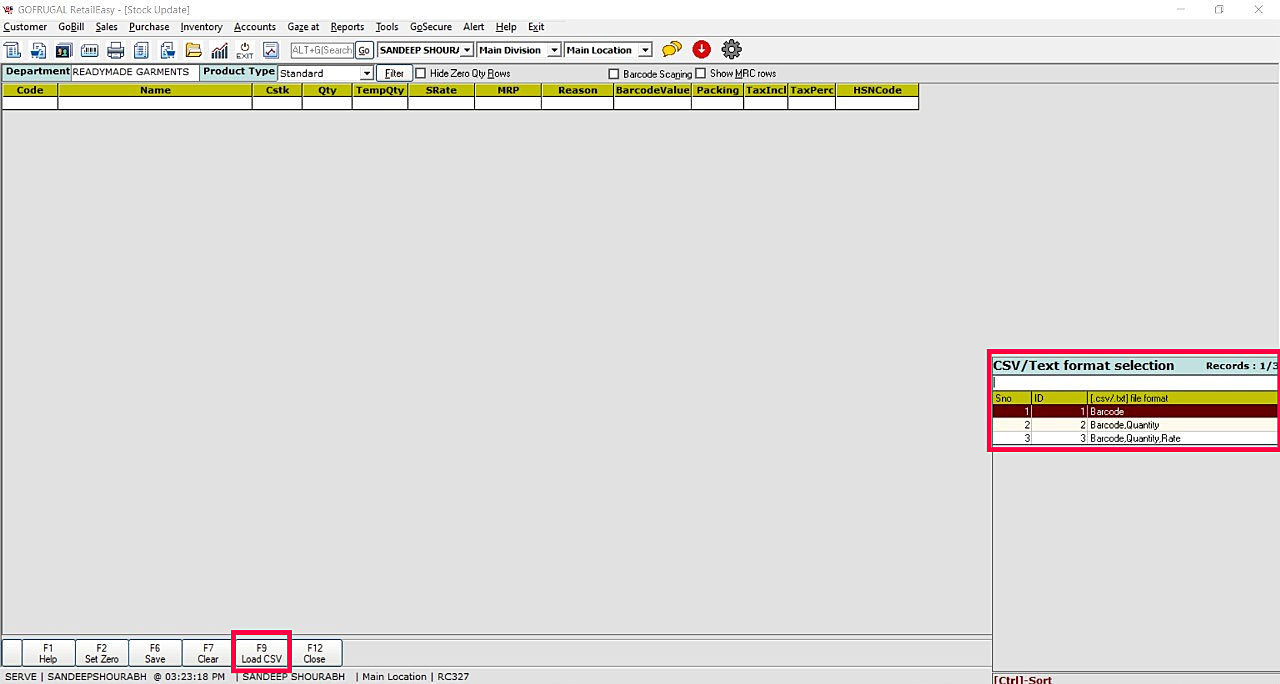Open the Help menu
This screenshot has width=1280, height=684.
click(506, 27)
